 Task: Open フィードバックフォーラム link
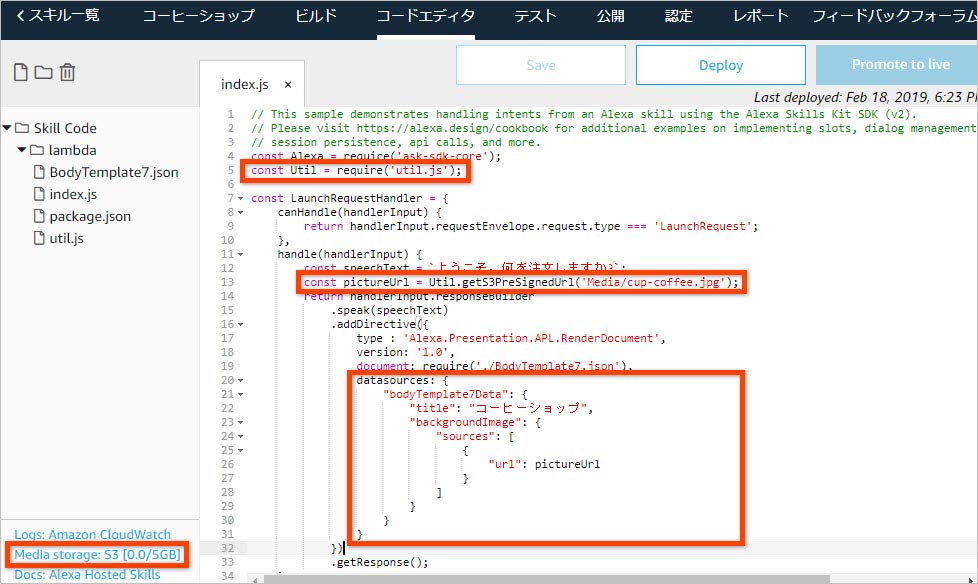[894, 16]
